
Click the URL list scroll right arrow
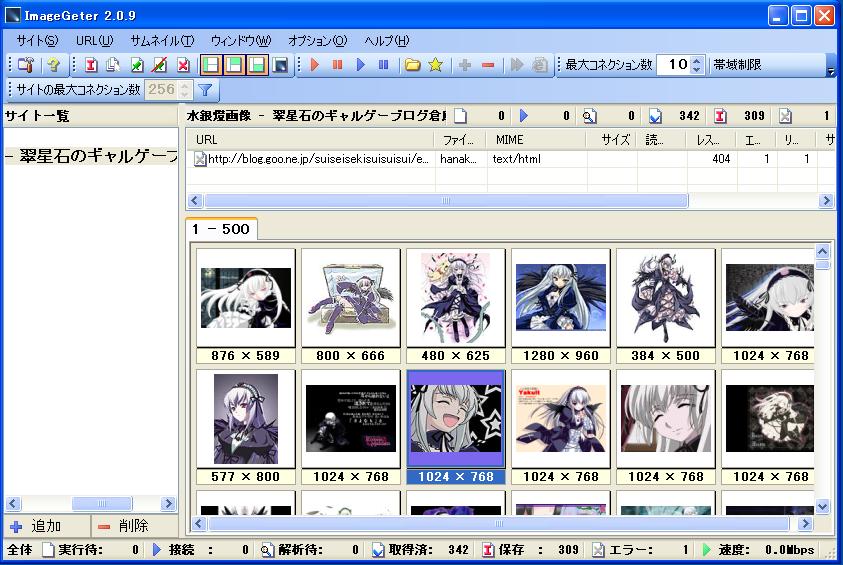pyautogui.click(x=826, y=201)
